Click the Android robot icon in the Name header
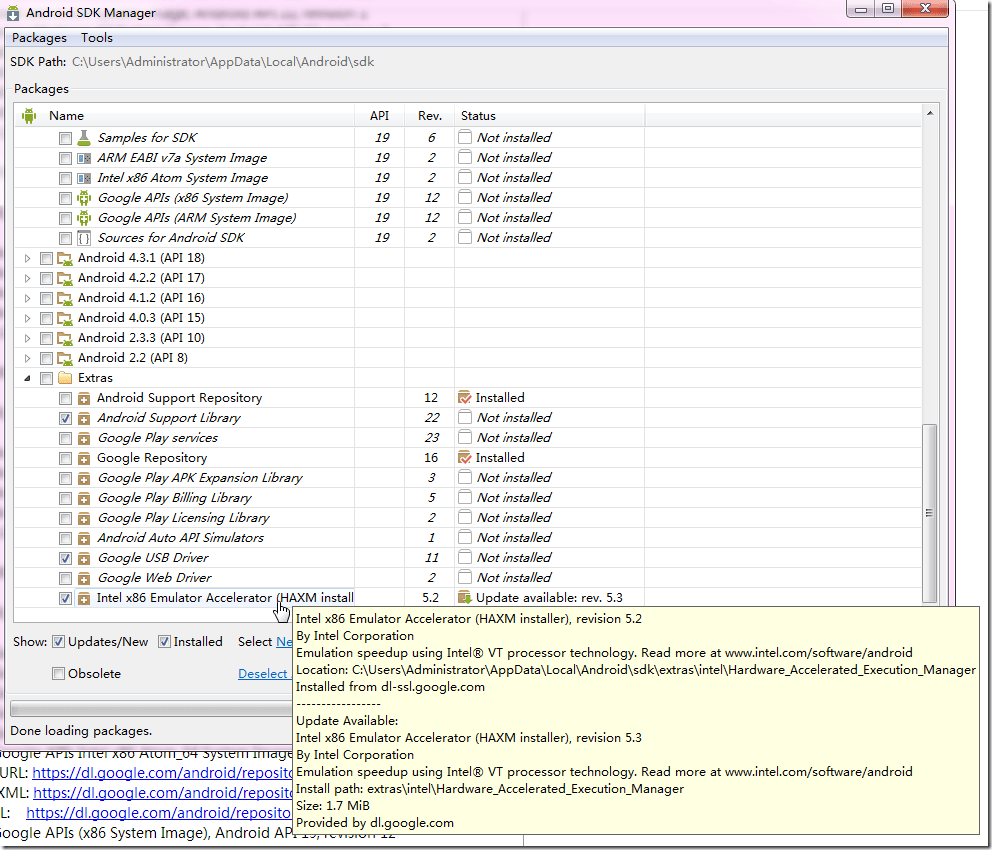Viewport: 992px width, 850px height. [29, 116]
